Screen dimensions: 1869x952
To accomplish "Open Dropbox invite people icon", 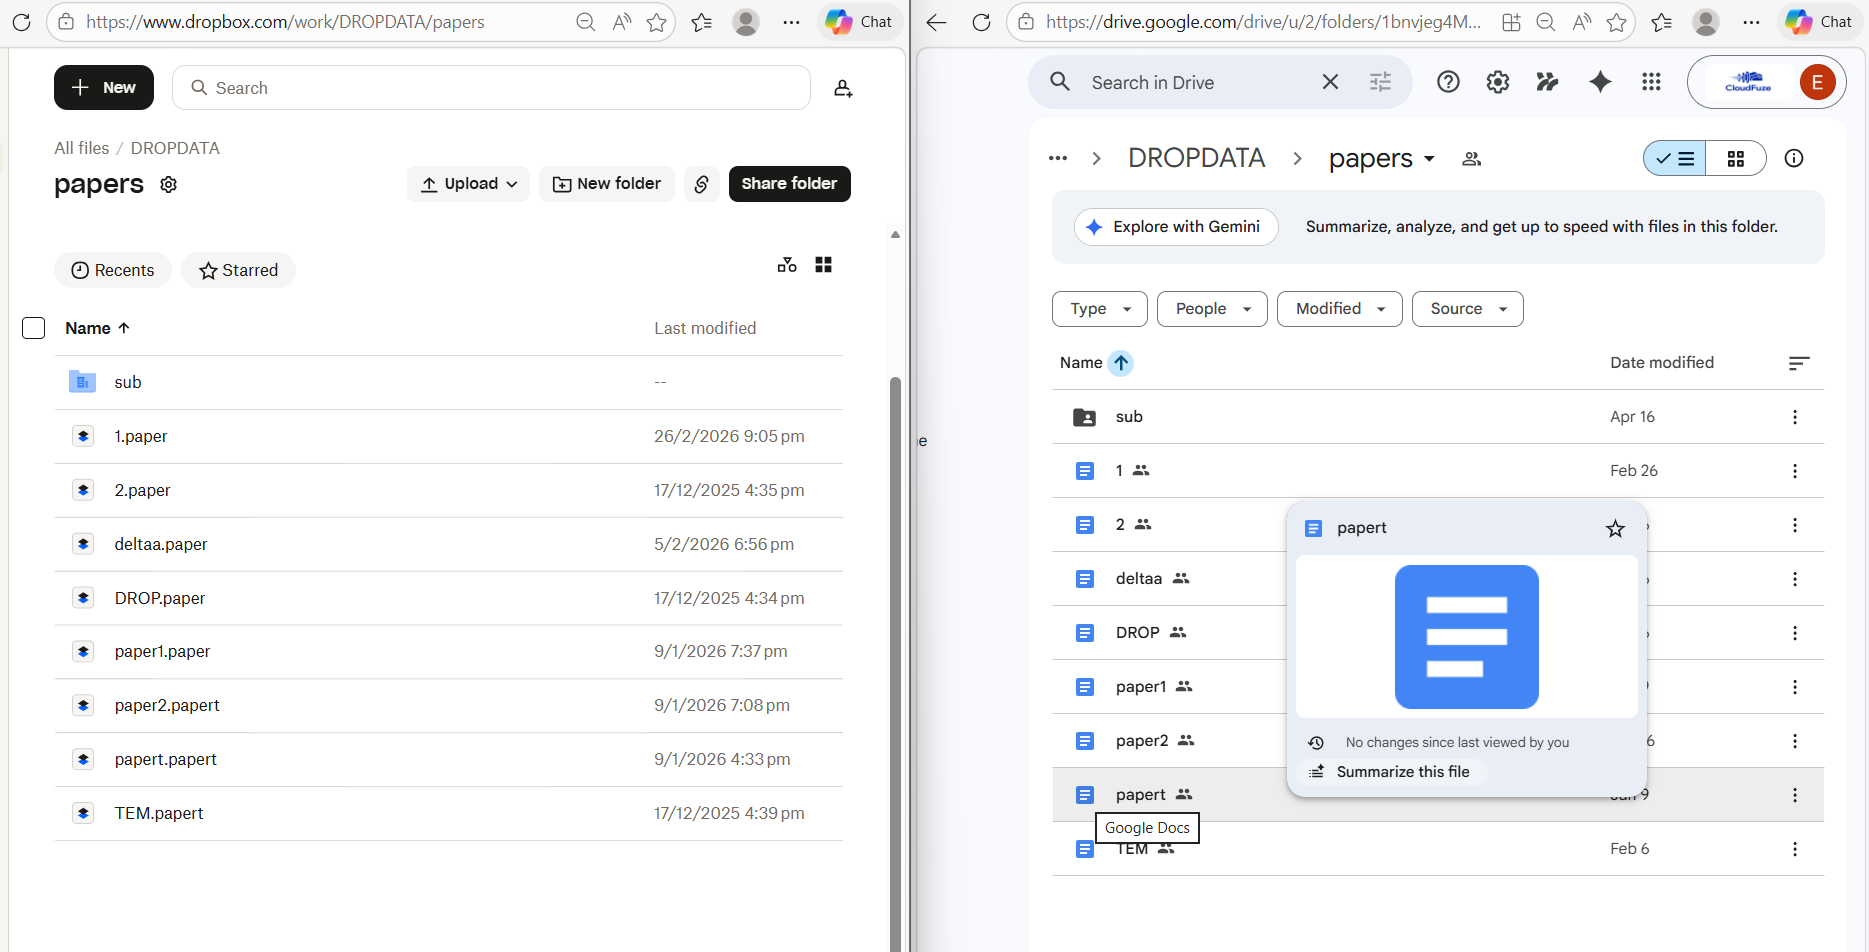I will 843,88.
